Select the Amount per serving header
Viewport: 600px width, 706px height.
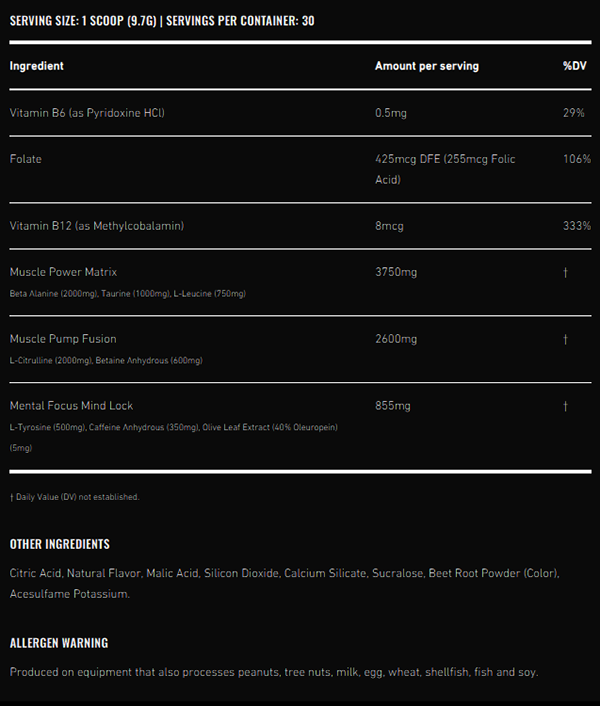pyautogui.click(x=427, y=66)
